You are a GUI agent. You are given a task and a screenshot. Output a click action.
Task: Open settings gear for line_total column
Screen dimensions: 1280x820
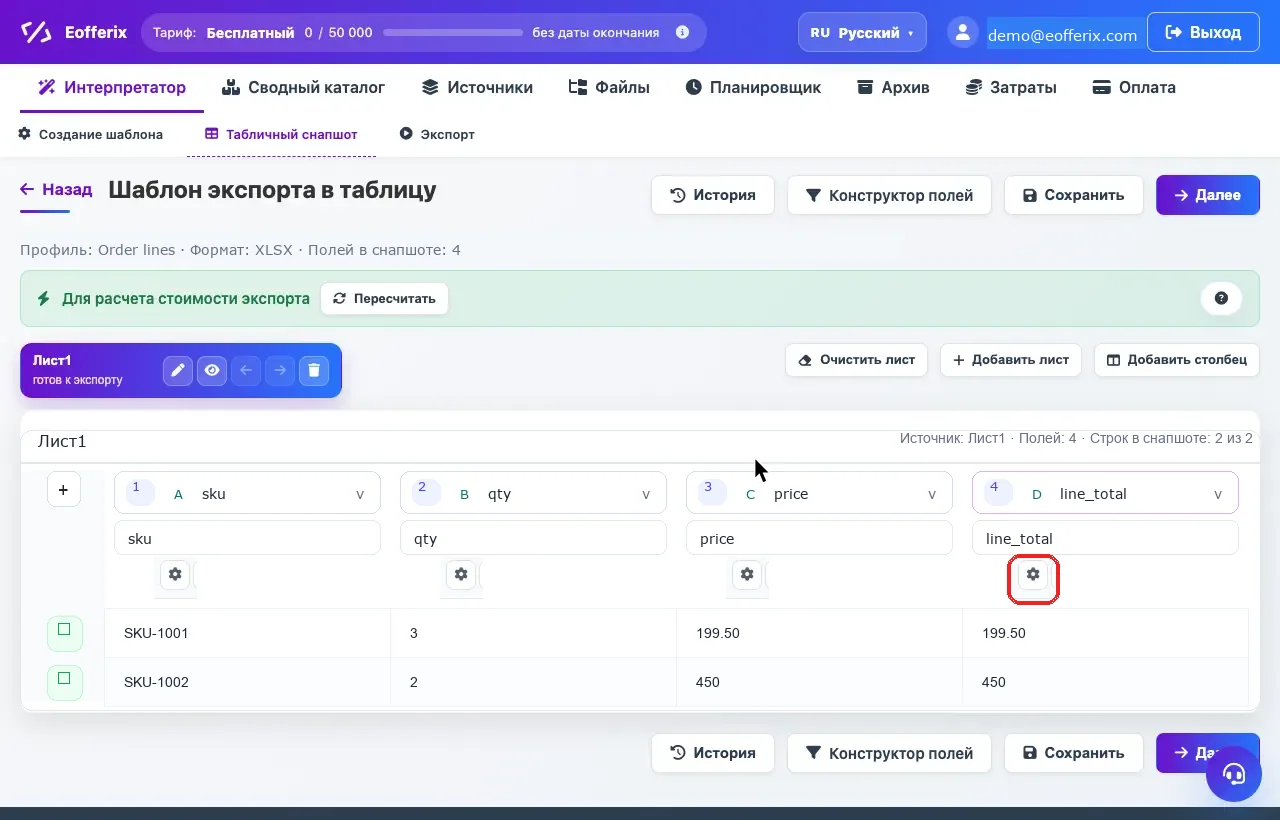click(x=1033, y=574)
